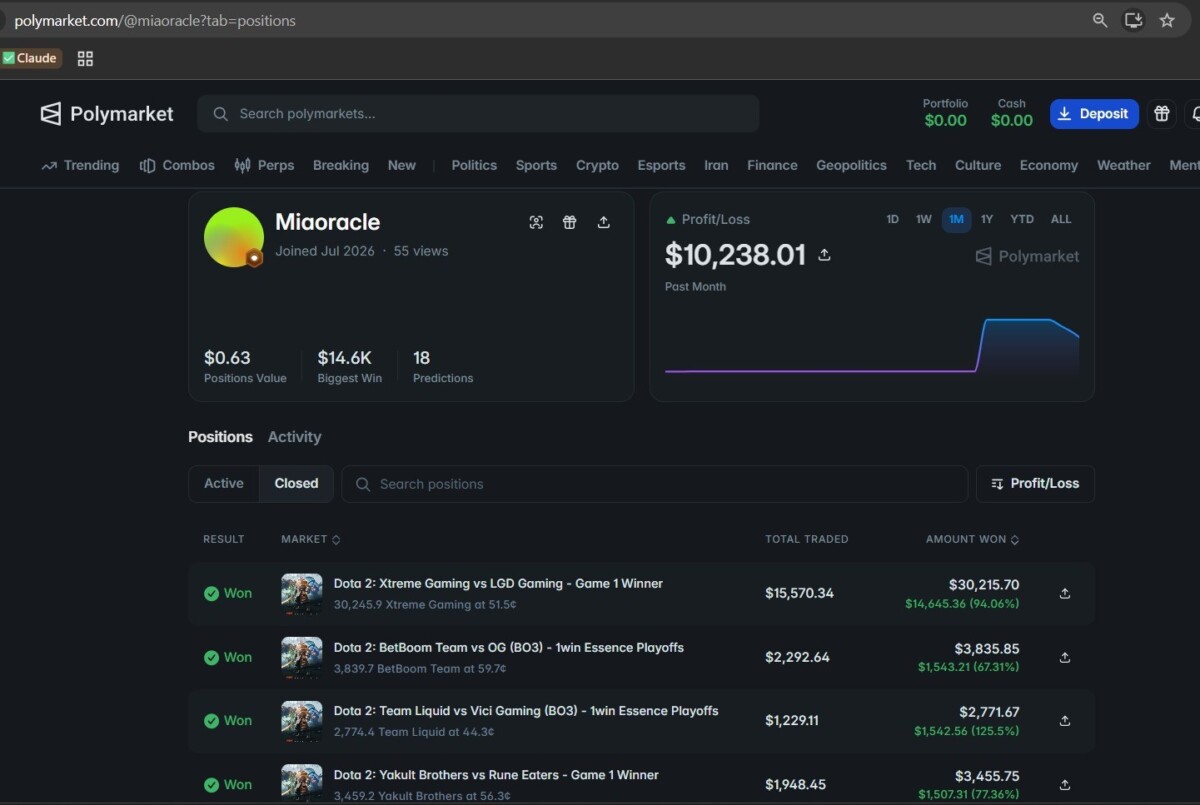Open the Perps section
Viewport: 1200px width, 805px height.
(264, 166)
